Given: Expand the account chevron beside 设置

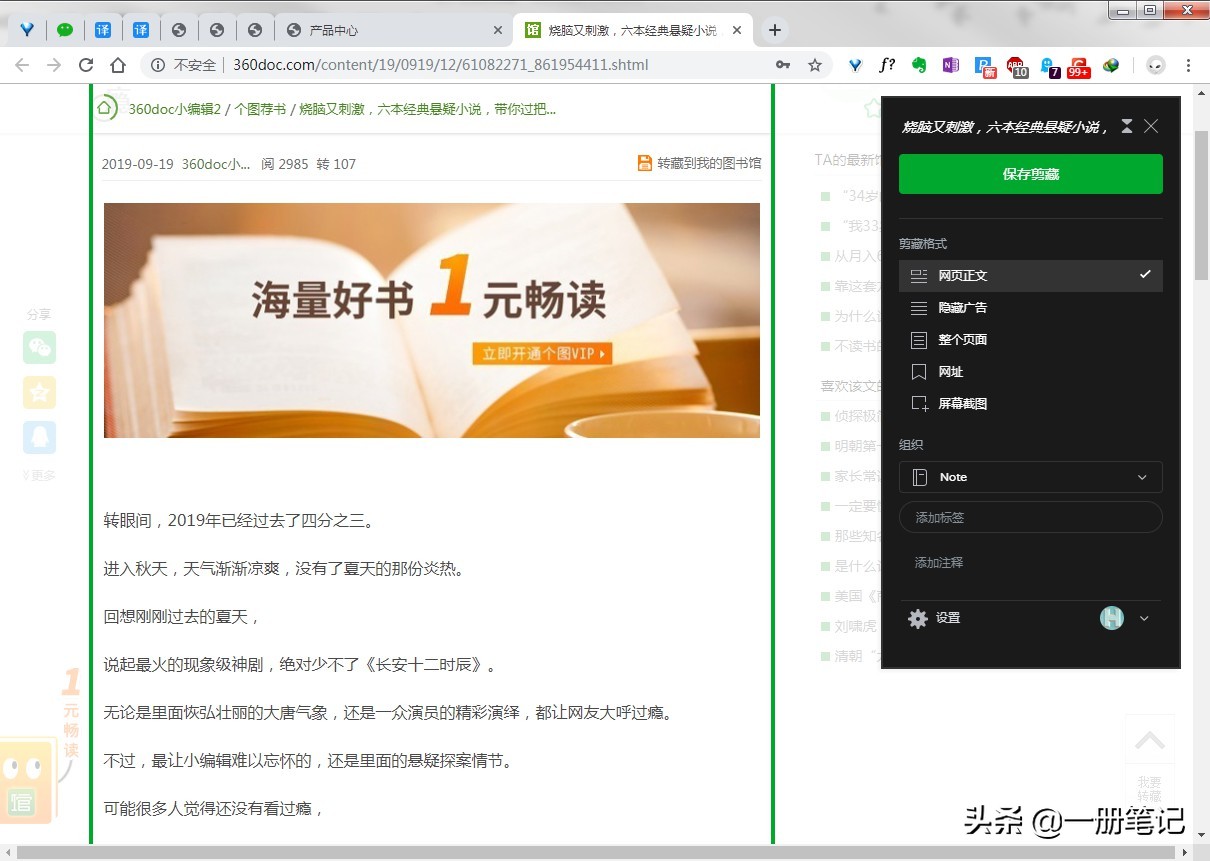Looking at the screenshot, I should 1145,618.
